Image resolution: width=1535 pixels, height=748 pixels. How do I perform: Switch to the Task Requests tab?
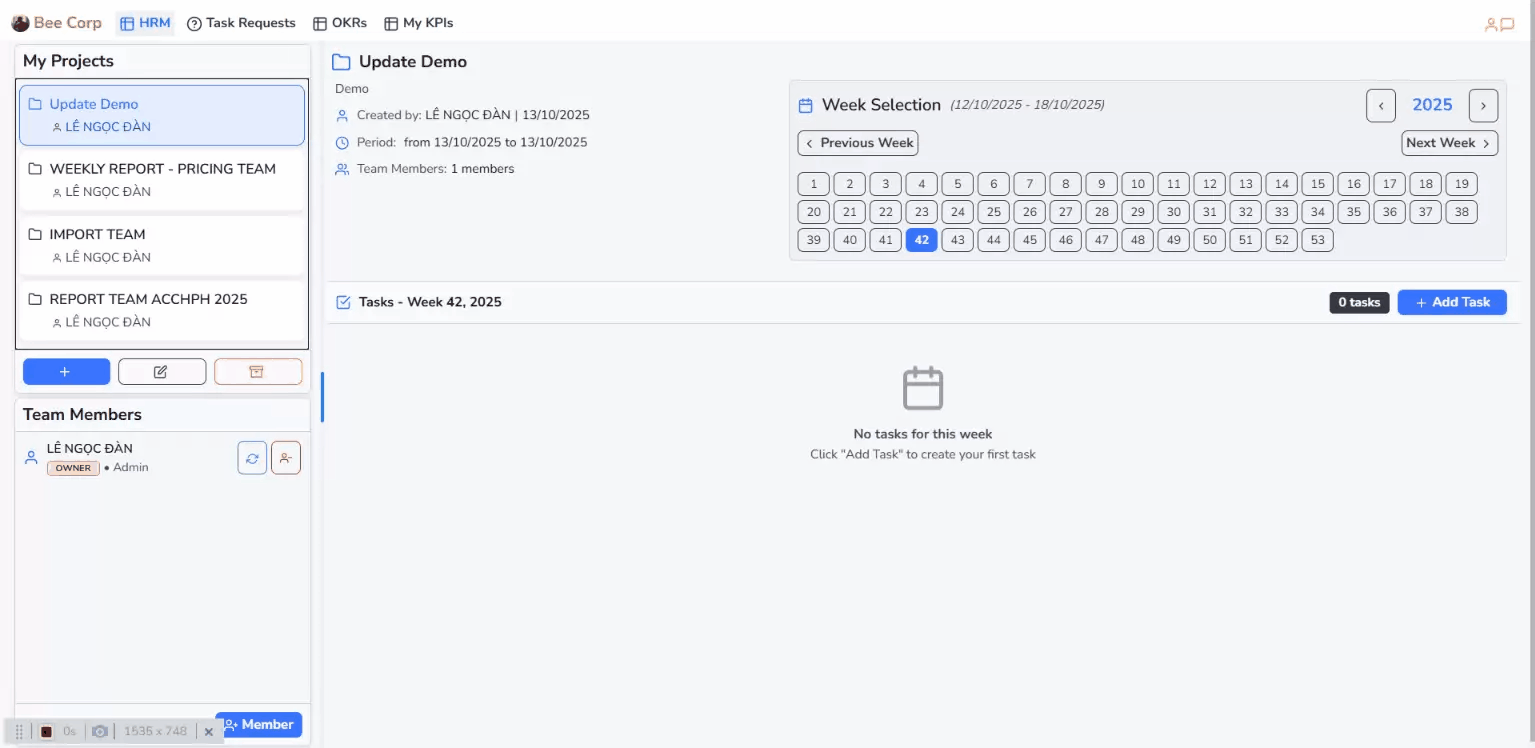[x=240, y=22]
